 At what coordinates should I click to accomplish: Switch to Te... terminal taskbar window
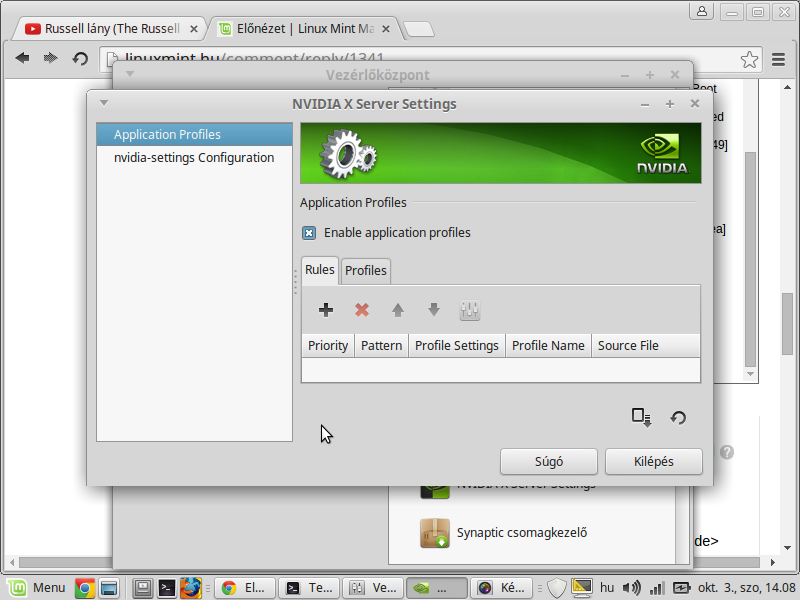[x=309, y=588]
